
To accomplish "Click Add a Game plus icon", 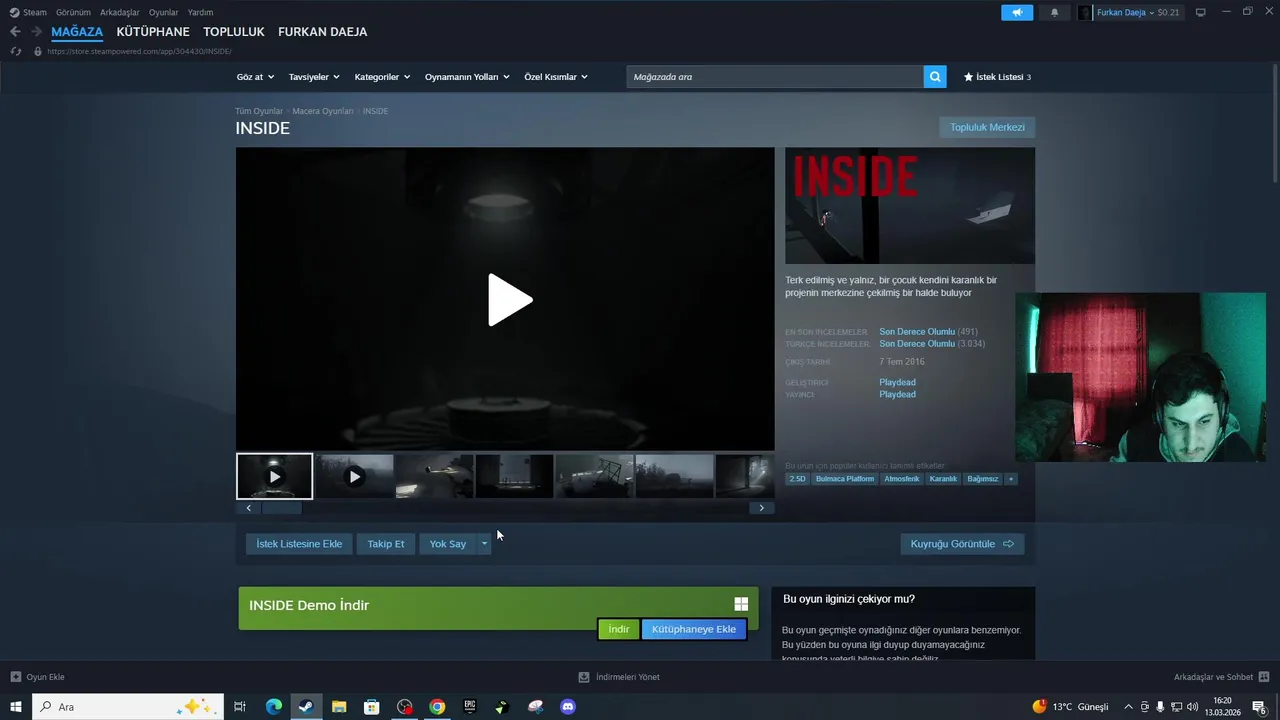I will coord(16,677).
